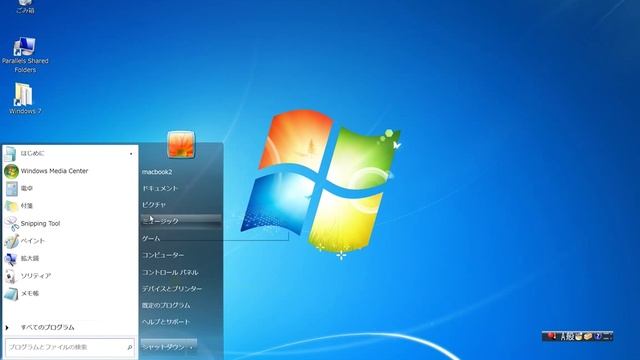Select the ごみ箱 recycle bin icon
Screen dimensions: 640x360
[x=25, y=7]
